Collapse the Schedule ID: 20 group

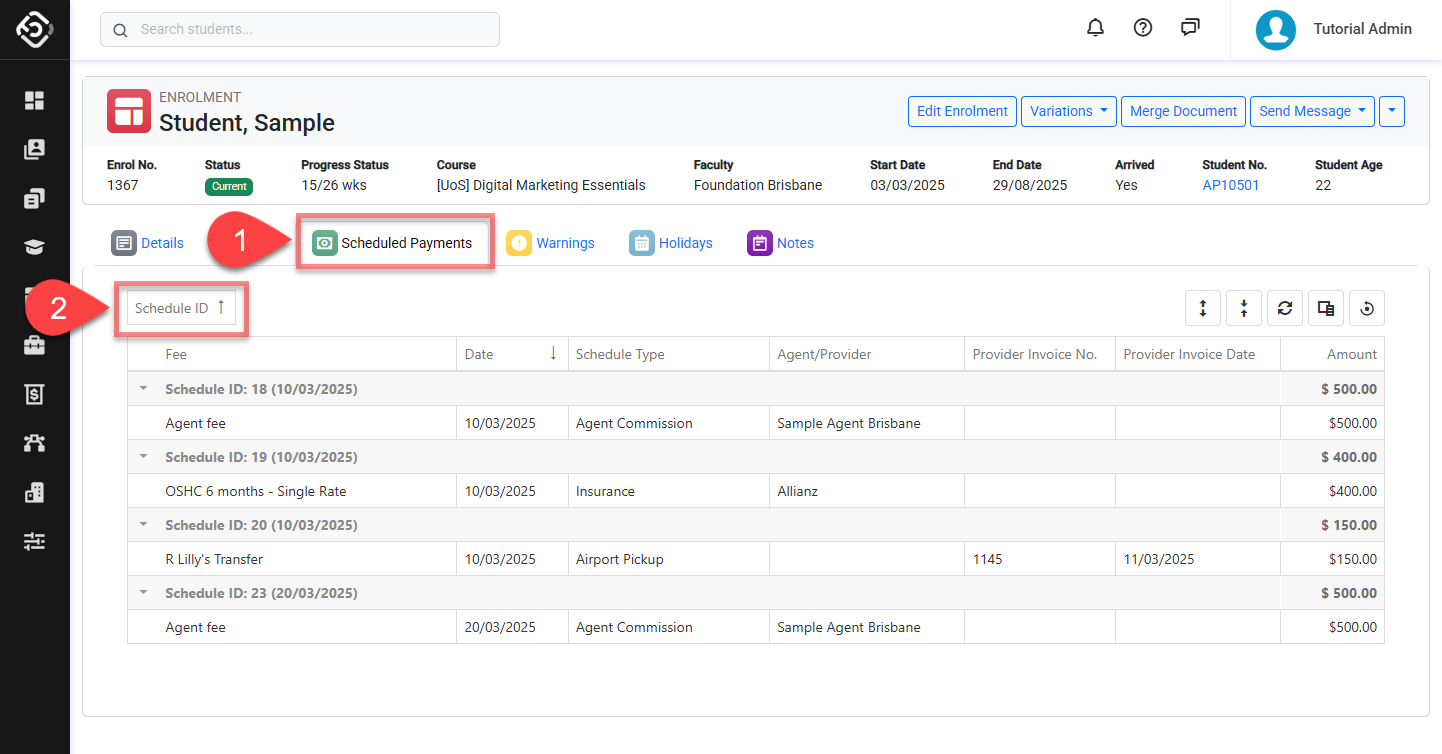tap(143, 525)
